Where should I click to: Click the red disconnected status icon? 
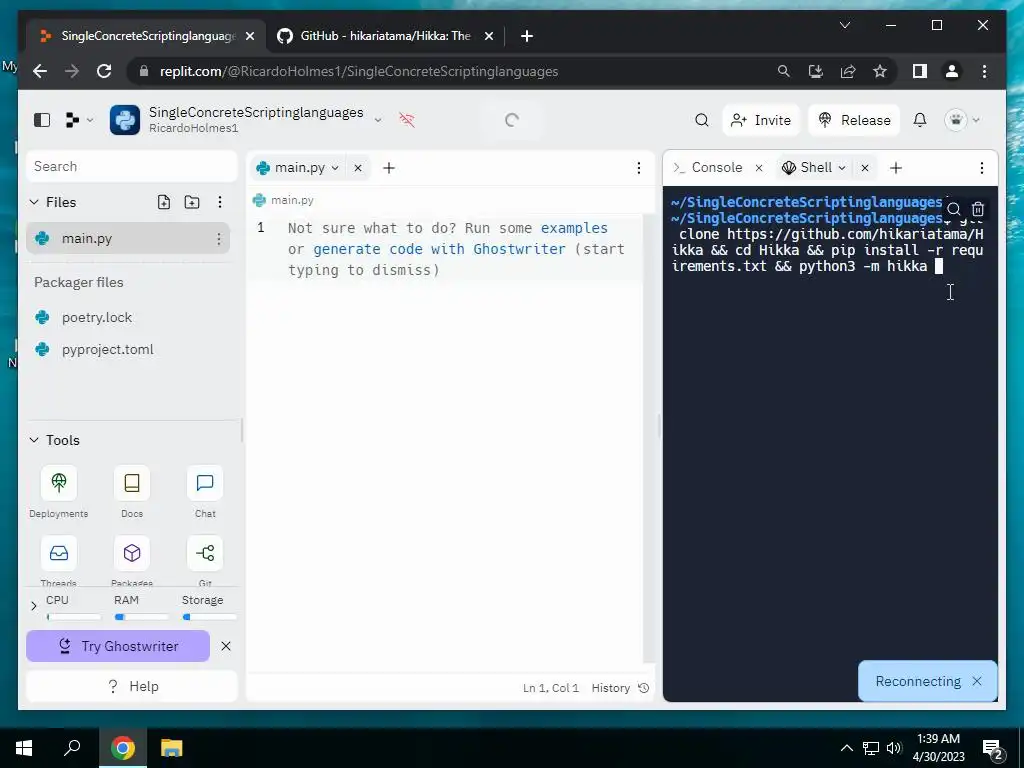point(407,120)
